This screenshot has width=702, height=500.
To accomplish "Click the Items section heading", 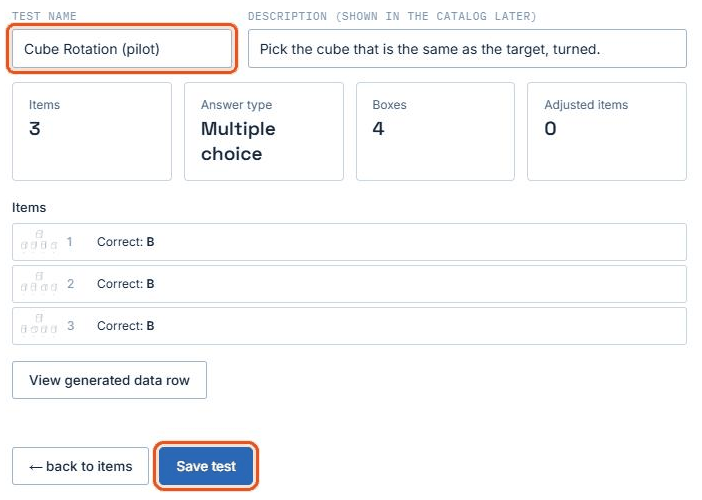I will pos(29,208).
